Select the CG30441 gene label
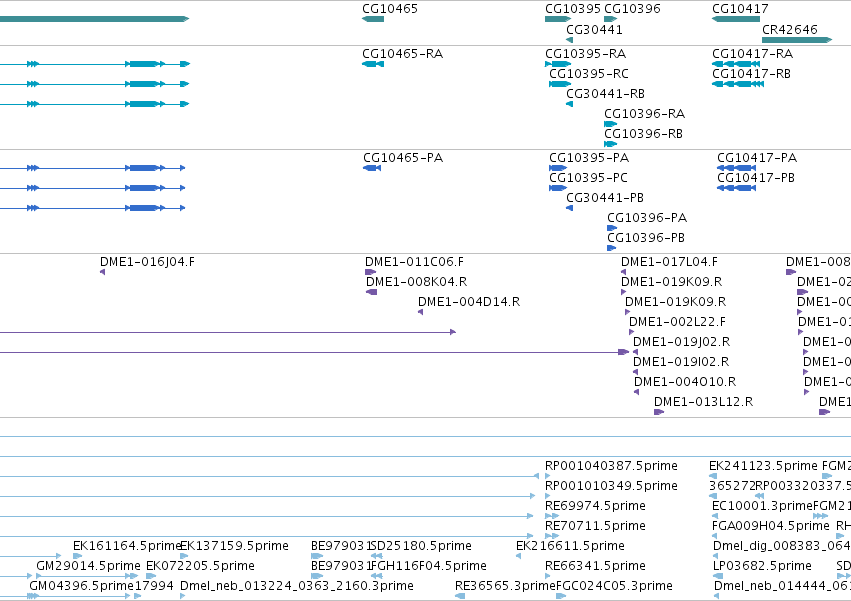Viewport: 851px width, 601px height. pyautogui.click(x=594, y=30)
